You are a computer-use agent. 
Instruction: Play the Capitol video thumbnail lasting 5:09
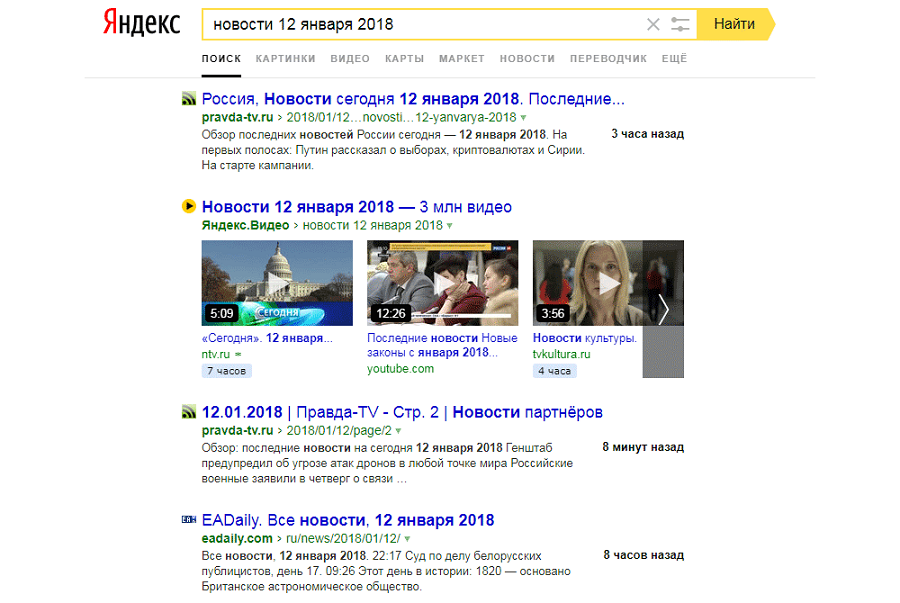[x=277, y=283]
